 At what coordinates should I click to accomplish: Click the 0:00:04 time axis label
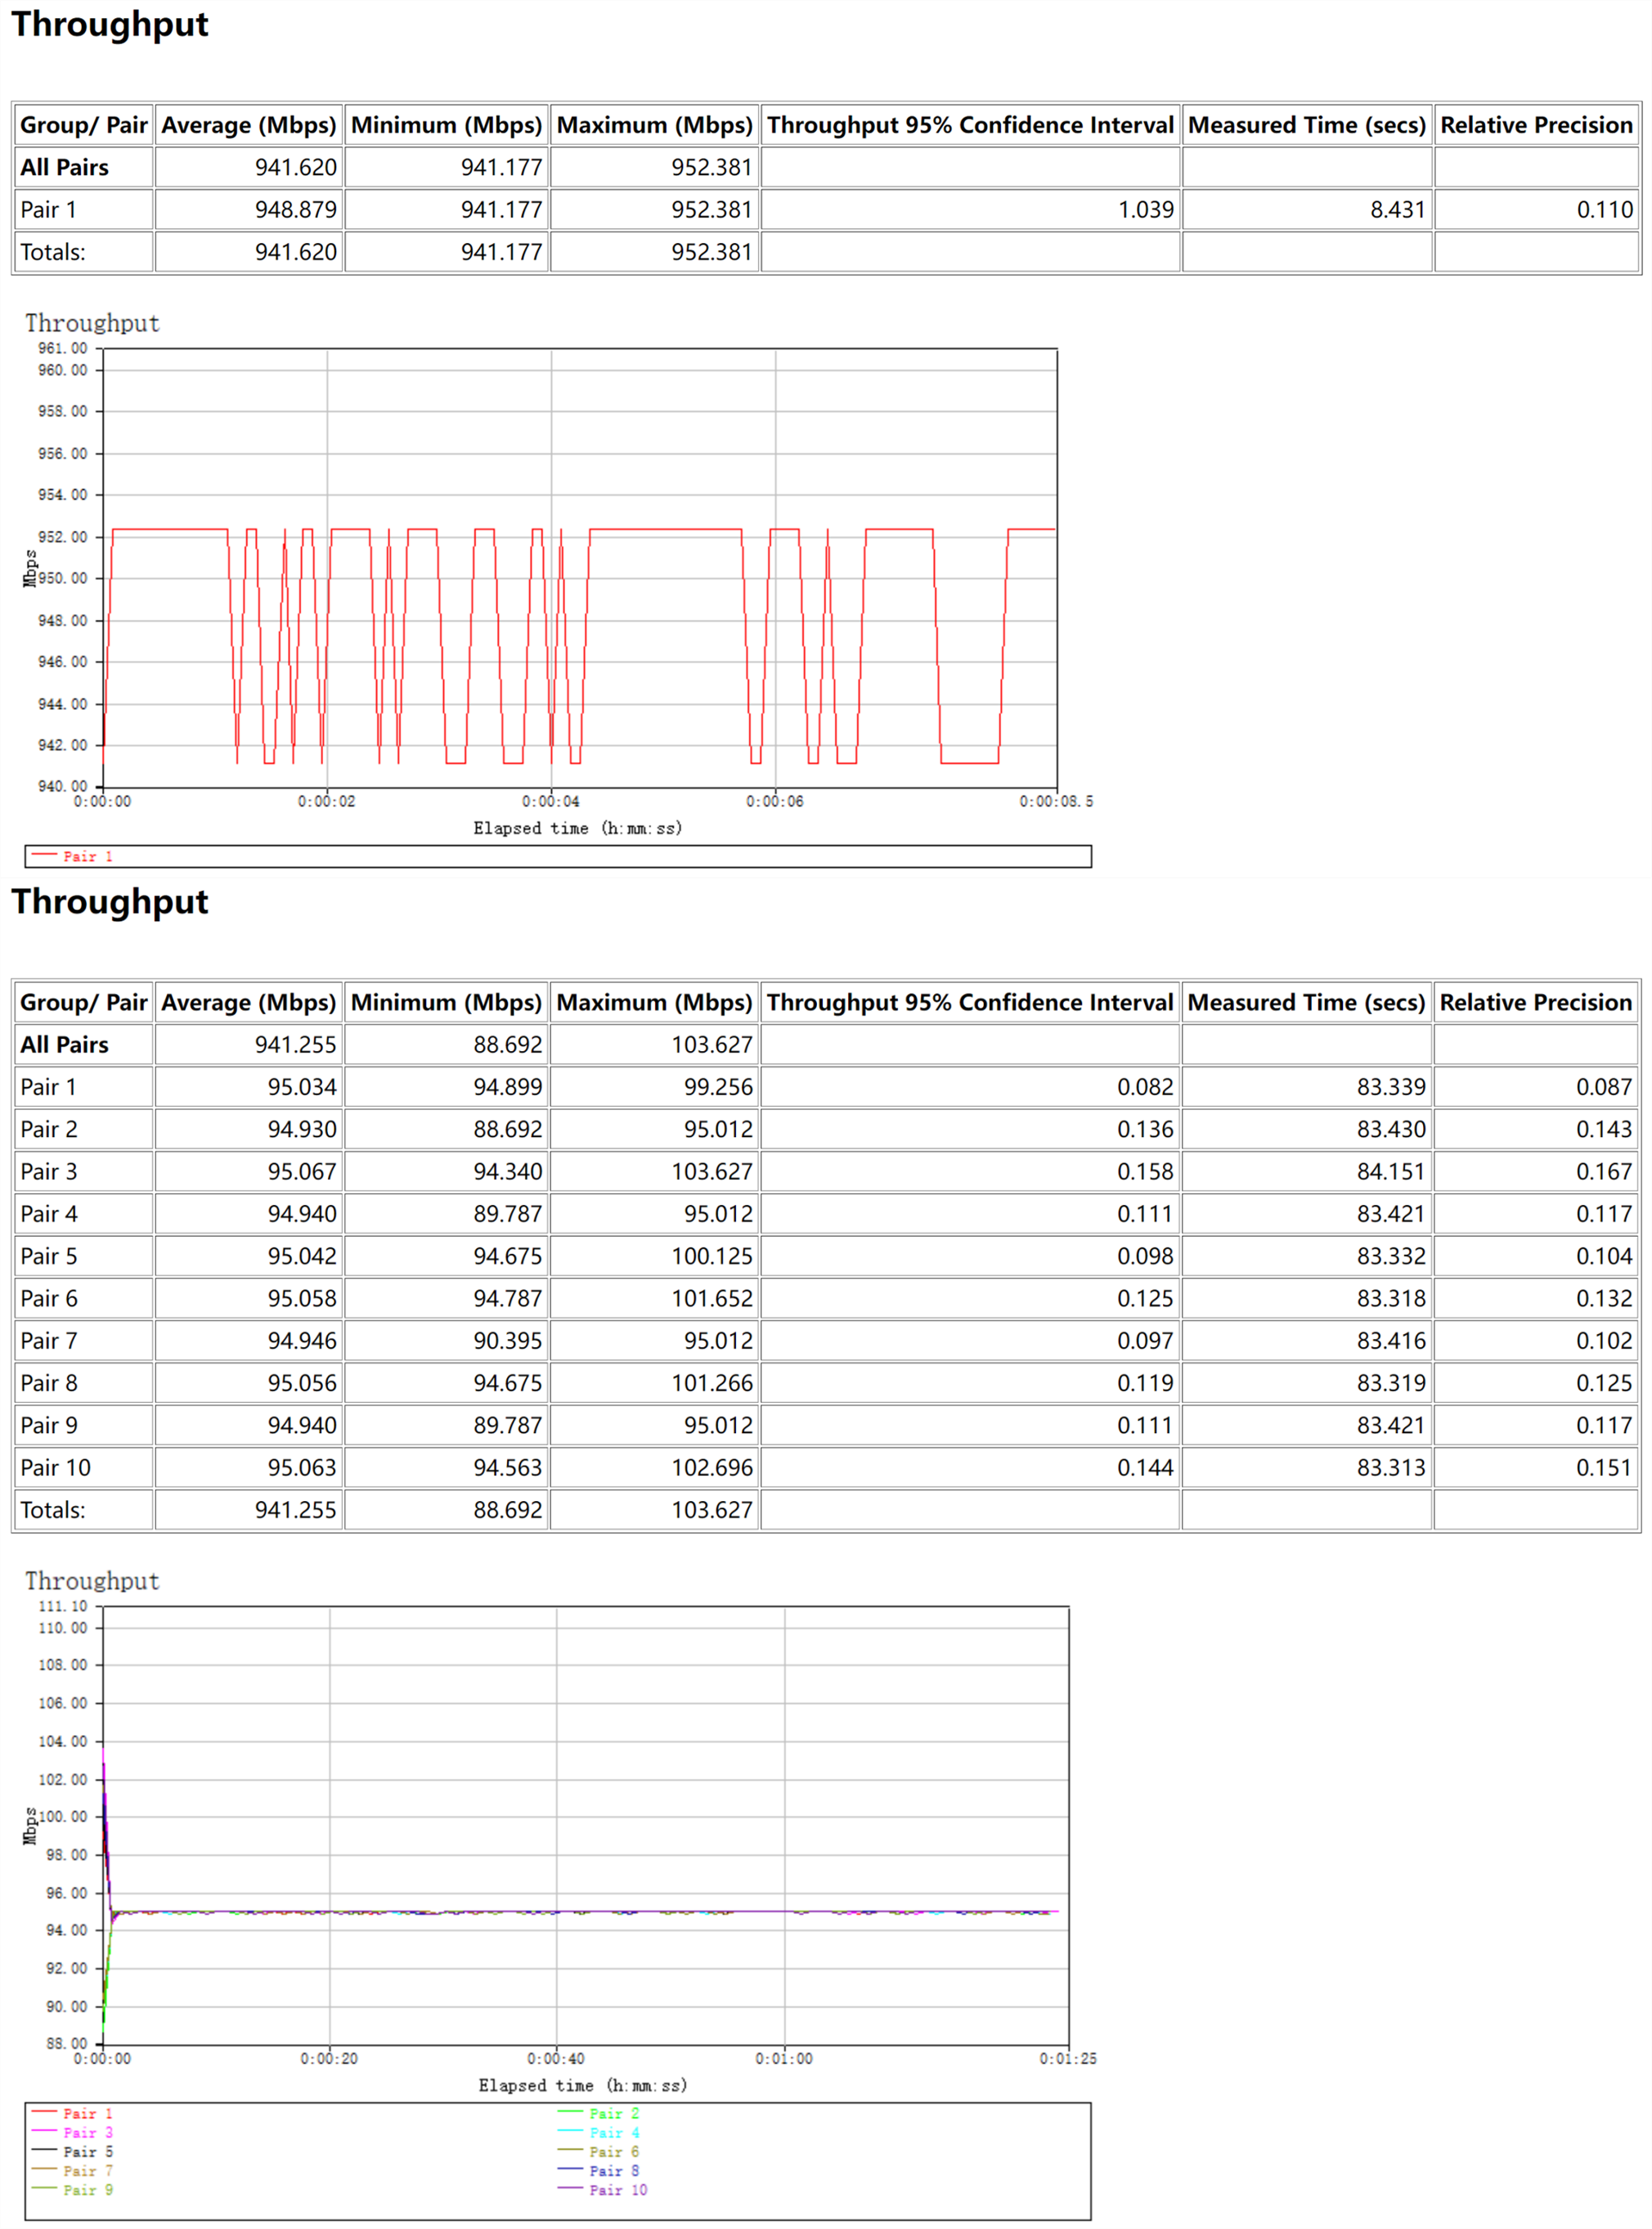tap(550, 801)
